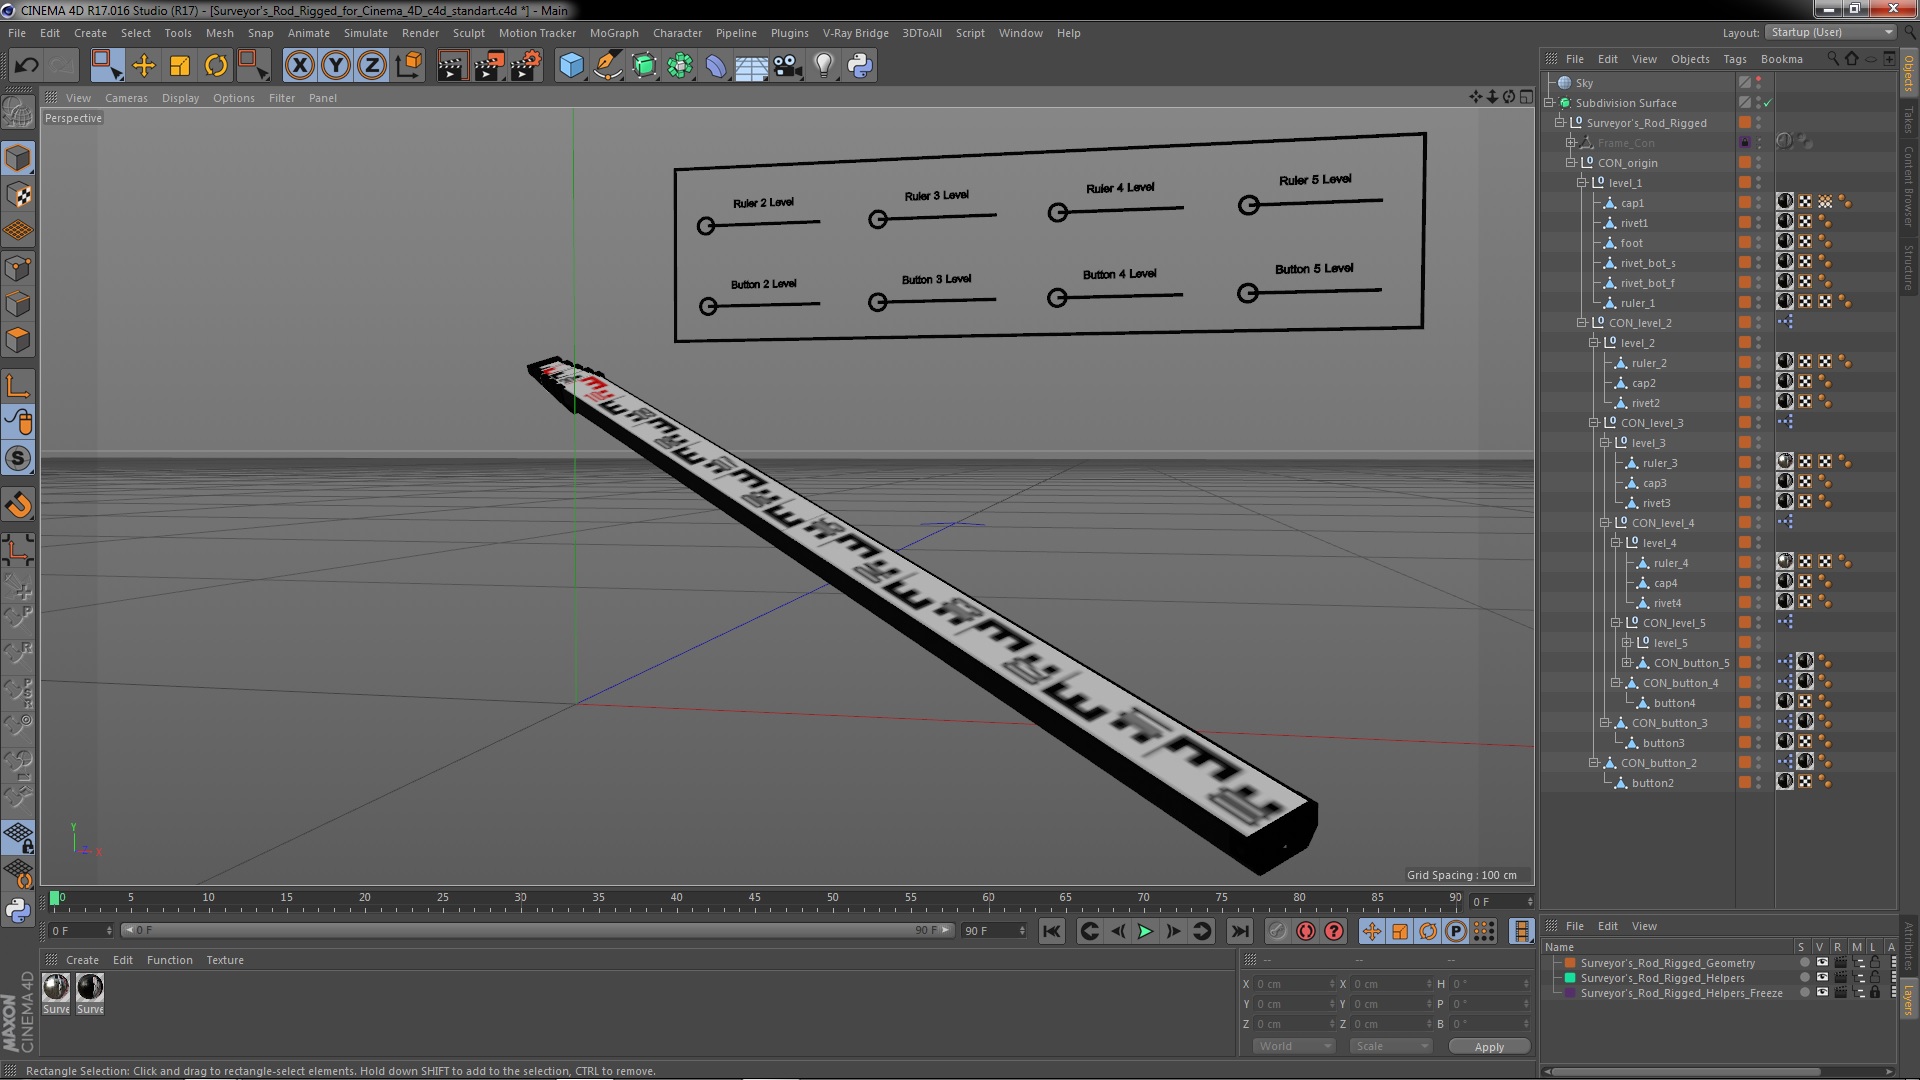Toggle Parameter keyframe recording P icon
This screenshot has height=1080, width=1920.
1456,931
